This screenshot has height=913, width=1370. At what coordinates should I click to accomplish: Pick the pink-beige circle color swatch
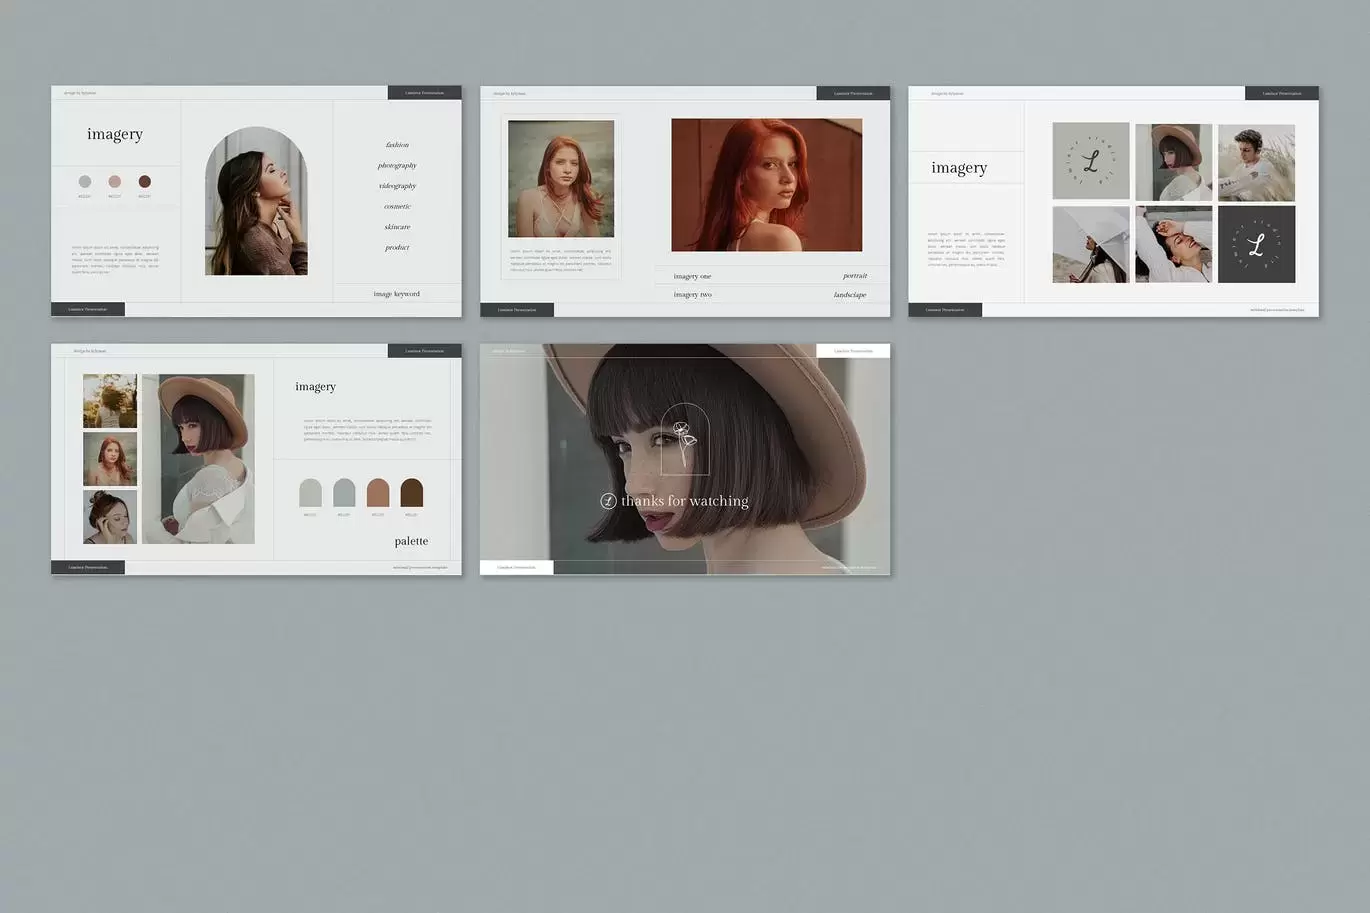pos(114,182)
